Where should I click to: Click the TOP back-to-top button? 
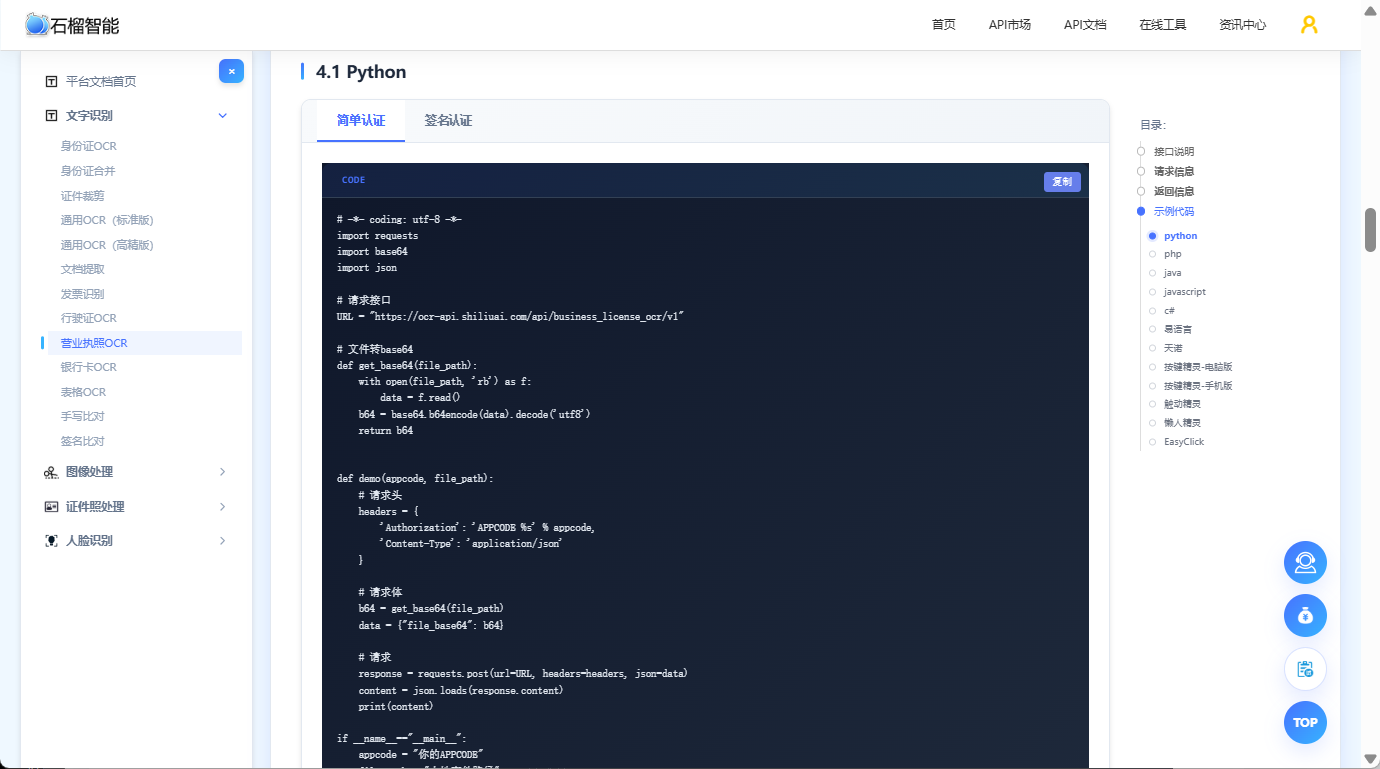(1305, 722)
